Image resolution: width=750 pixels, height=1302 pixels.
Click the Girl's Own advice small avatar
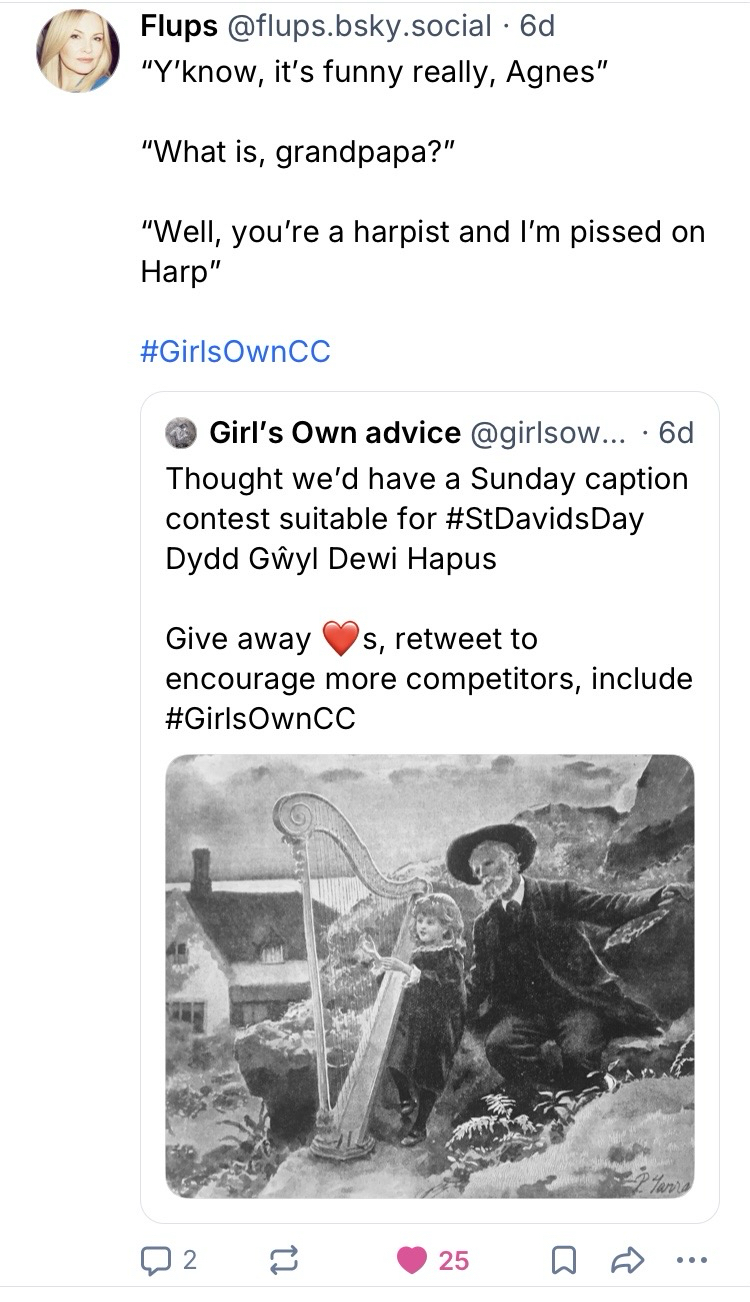click(x=182, y=432)
